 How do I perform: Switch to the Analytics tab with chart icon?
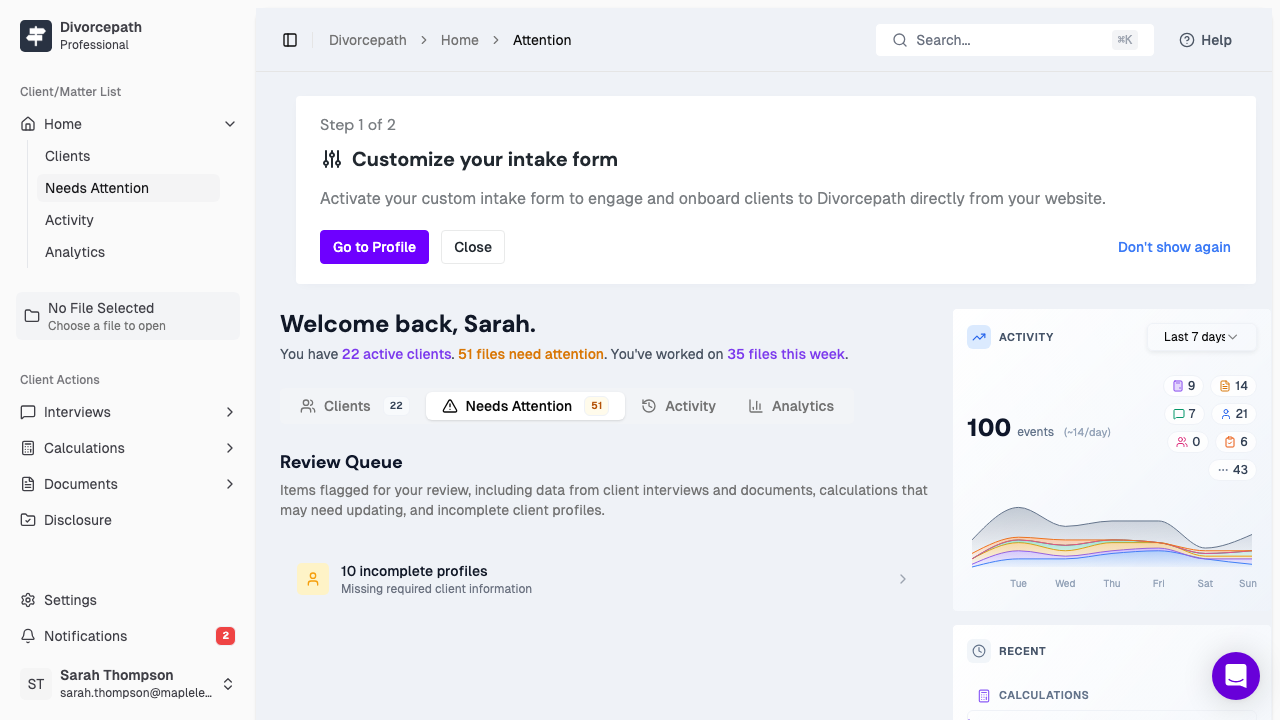[x=791, y=406]
